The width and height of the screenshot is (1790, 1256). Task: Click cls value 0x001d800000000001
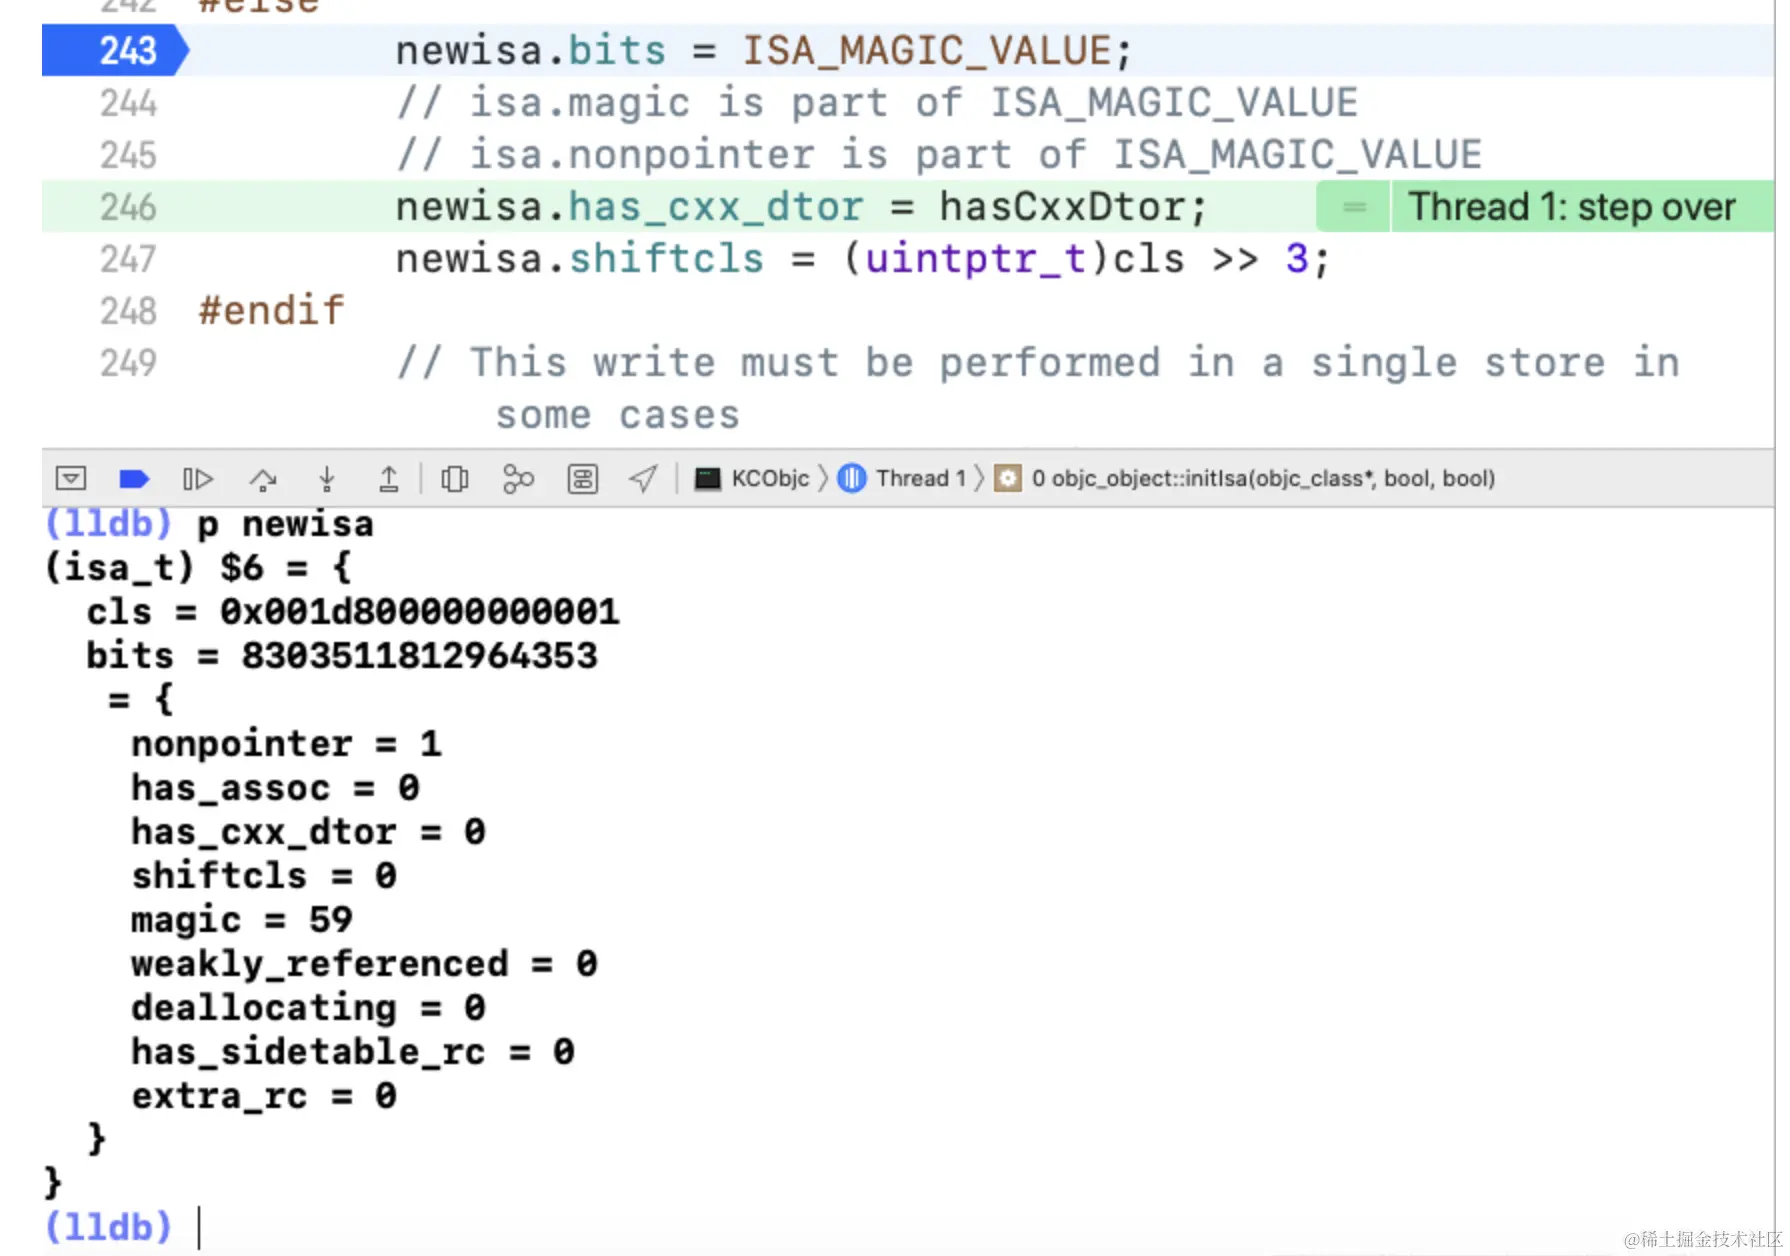(x=420, y=612)
